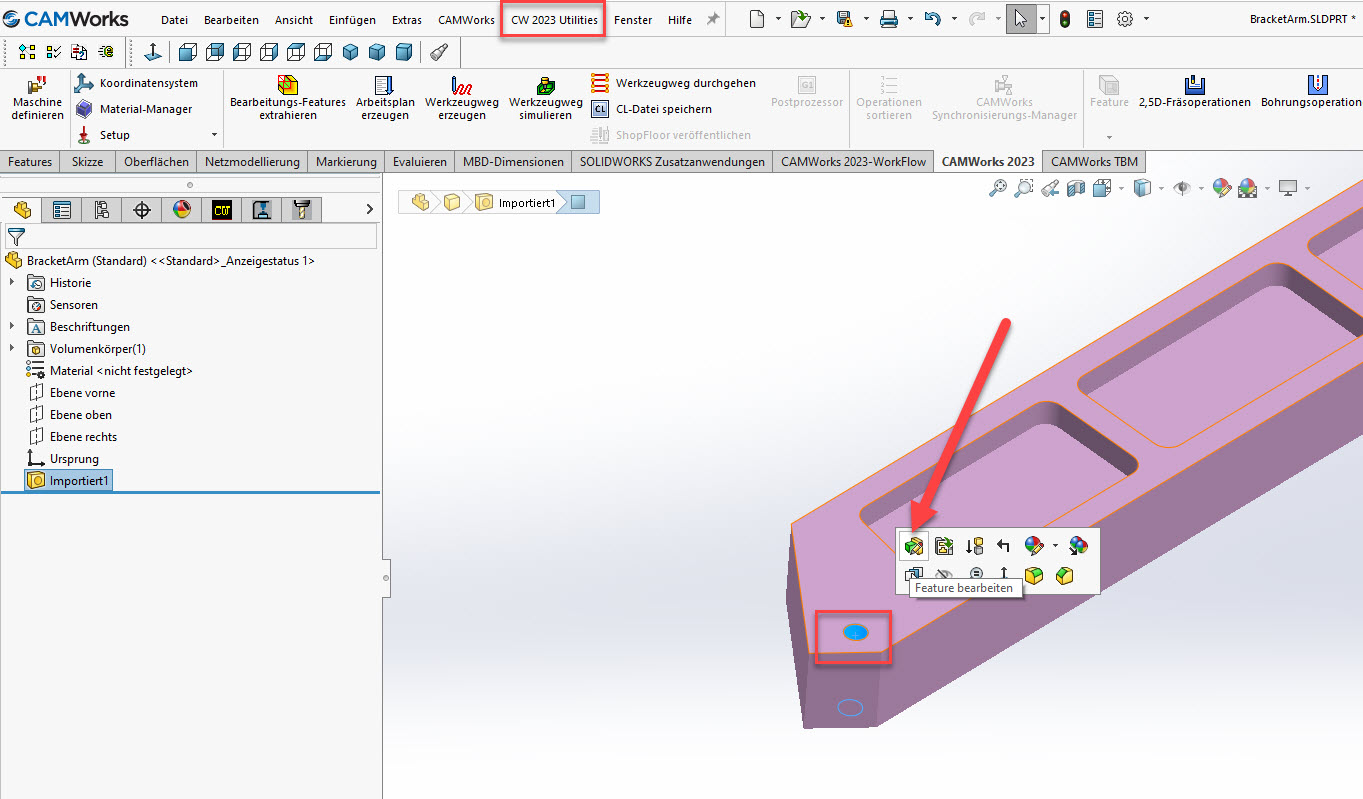Open the ConfigurationManager tab icon
Screen dimensions: 1363x799
click(x=102, y=209)
